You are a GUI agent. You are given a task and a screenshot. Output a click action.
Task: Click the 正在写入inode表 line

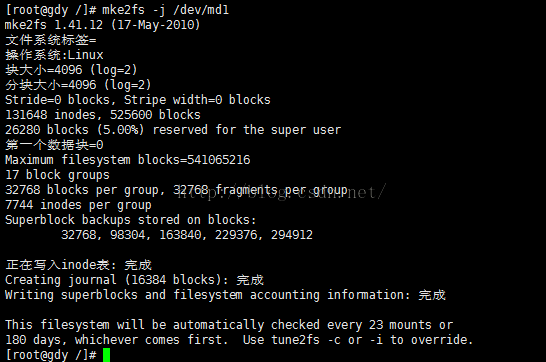pyautogui.click(x=79, y=265)
